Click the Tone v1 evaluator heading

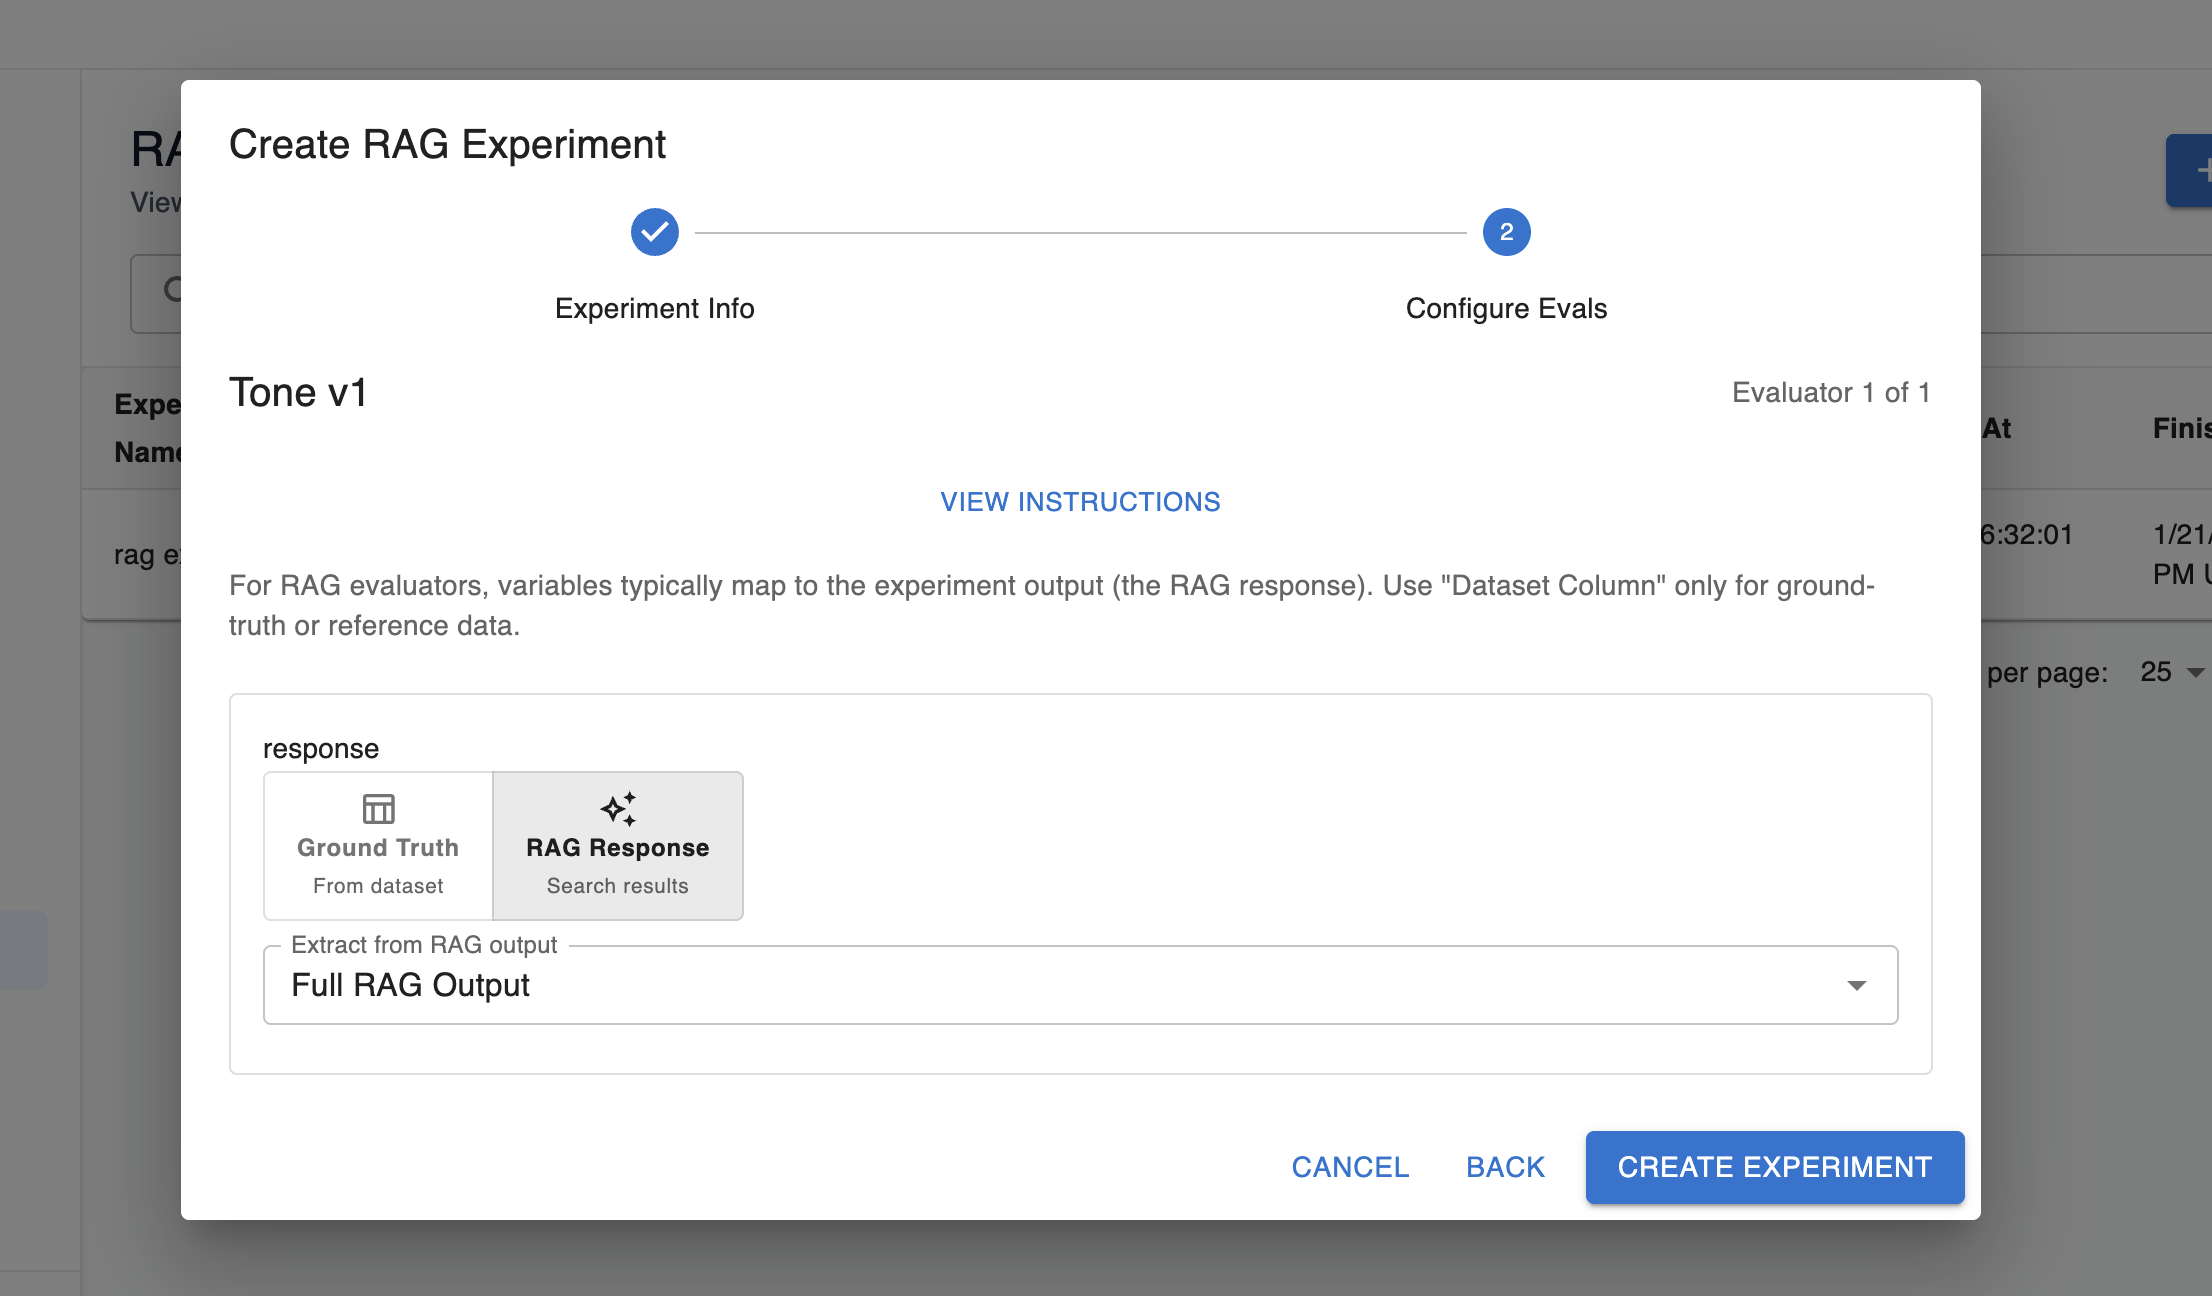coord(298,393)
